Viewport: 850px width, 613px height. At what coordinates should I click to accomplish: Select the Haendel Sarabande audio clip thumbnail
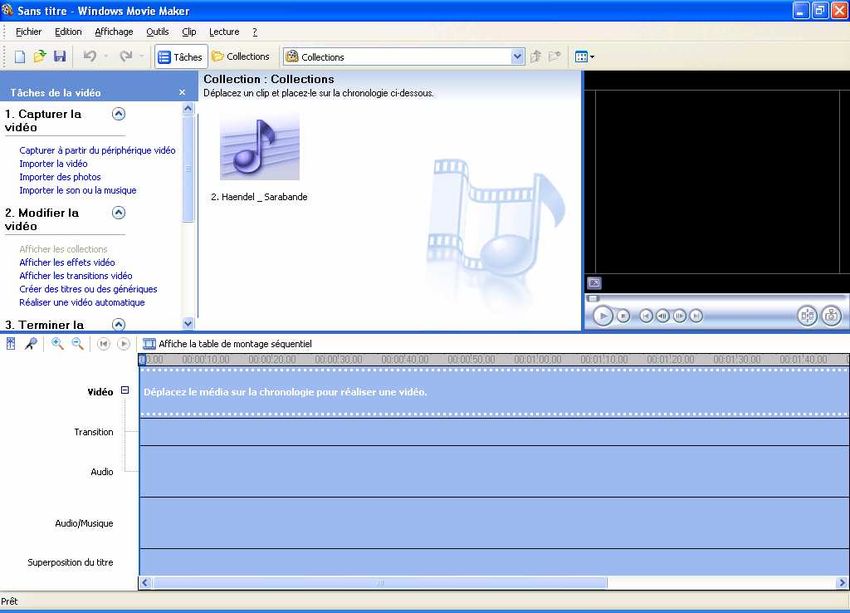pyautogui.click(x=259, y=146)
